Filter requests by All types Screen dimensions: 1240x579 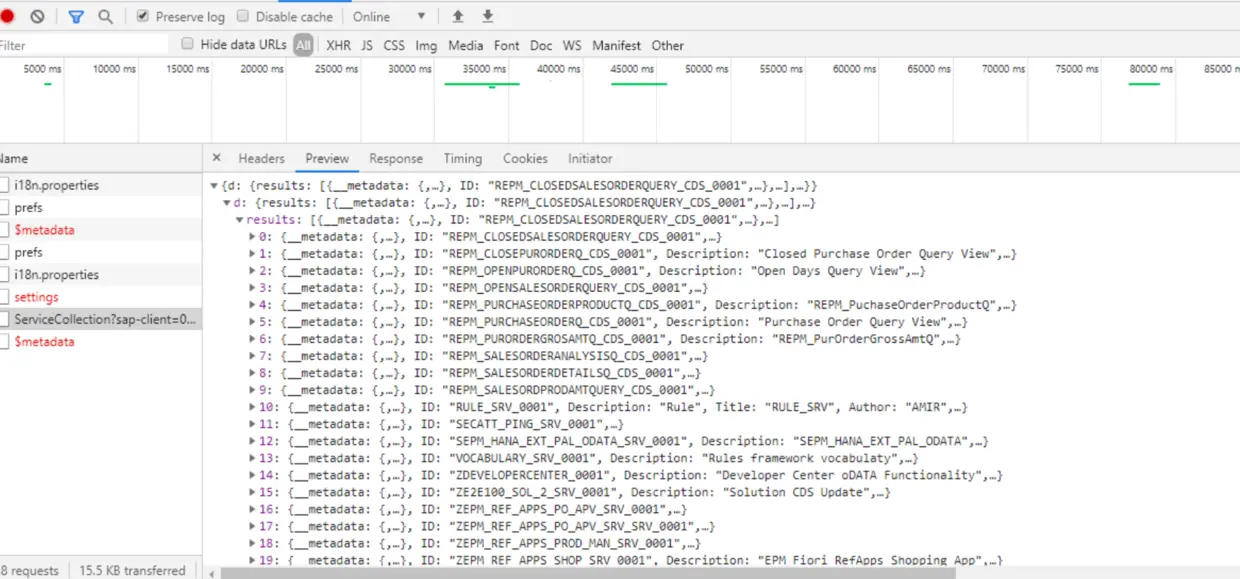pos(303,45)
